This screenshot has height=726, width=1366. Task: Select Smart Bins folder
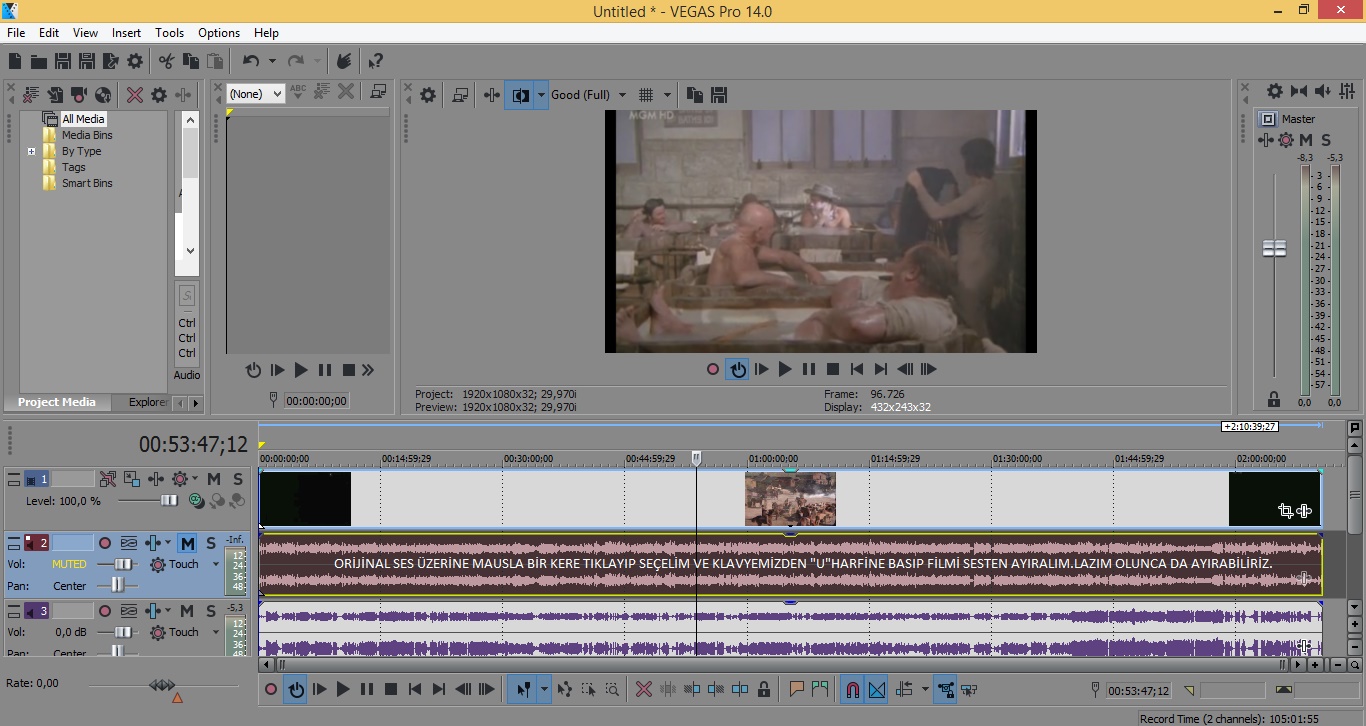87,183
